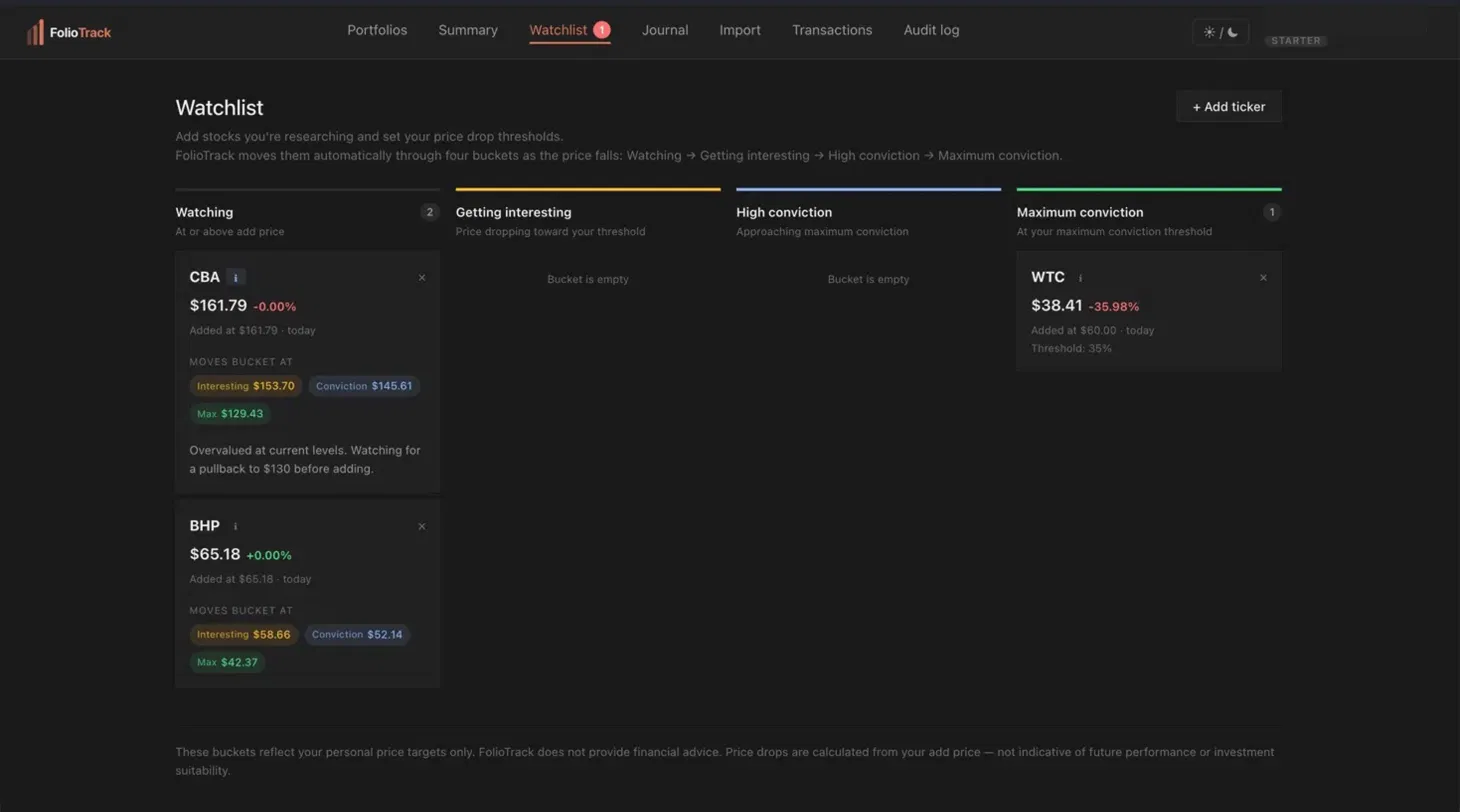Open the info icon on WTC card
Image resolution: width=1460 pixels, height=812 pixels.
(x=1080, y=277)
